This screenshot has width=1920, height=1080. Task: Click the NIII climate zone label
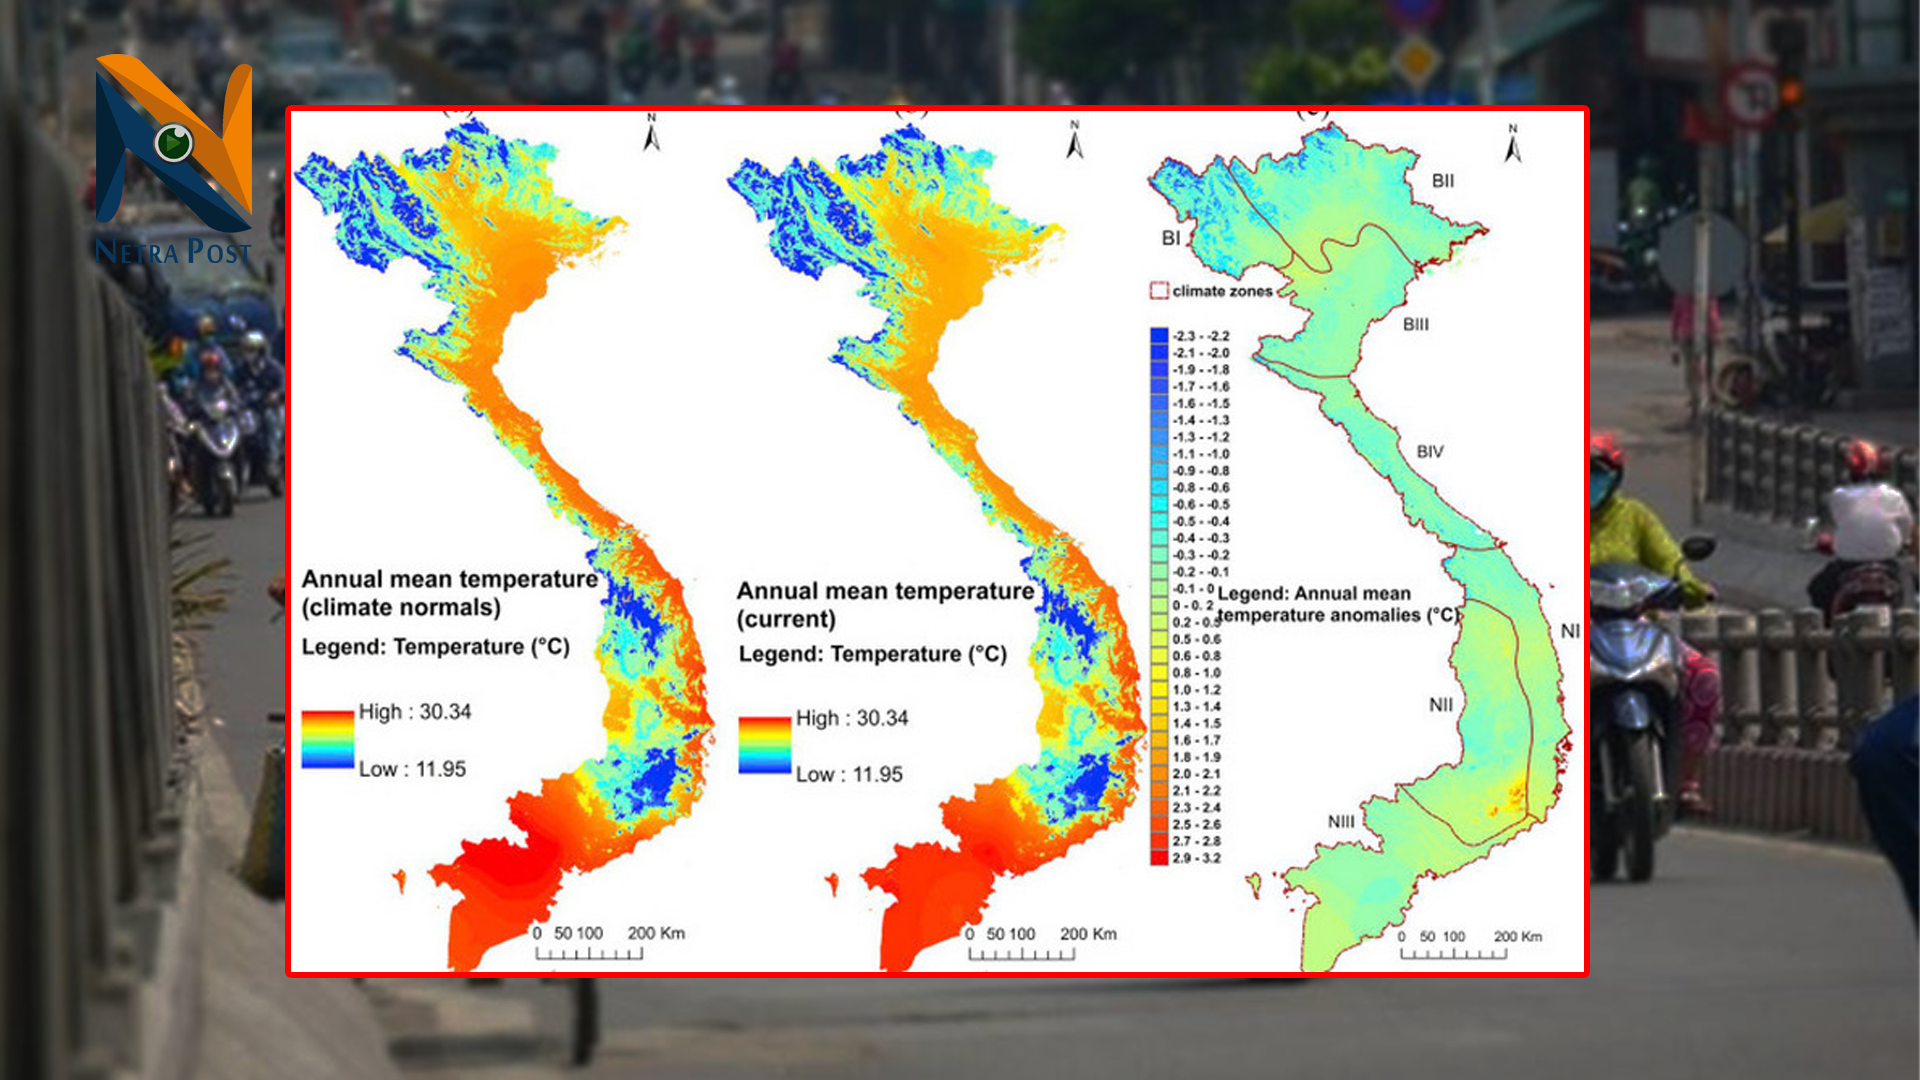pyautogui.click(x=1341, y=821)
